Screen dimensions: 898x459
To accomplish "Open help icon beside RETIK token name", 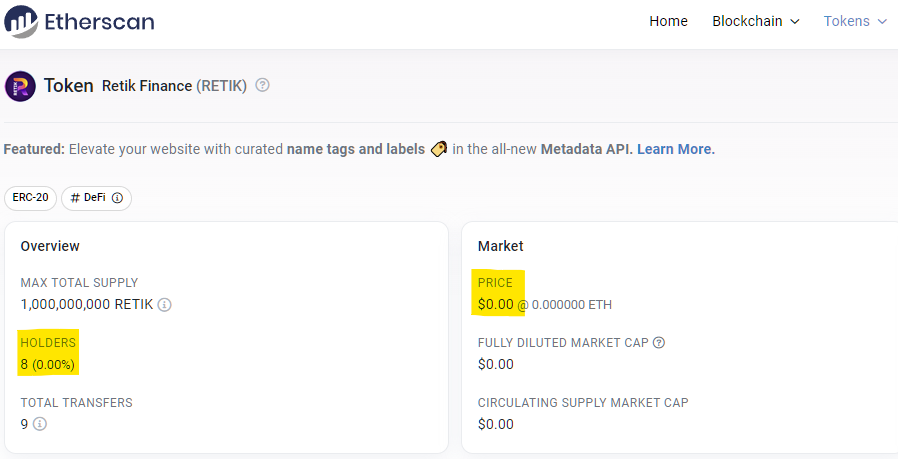I will (x=262, y=85).
